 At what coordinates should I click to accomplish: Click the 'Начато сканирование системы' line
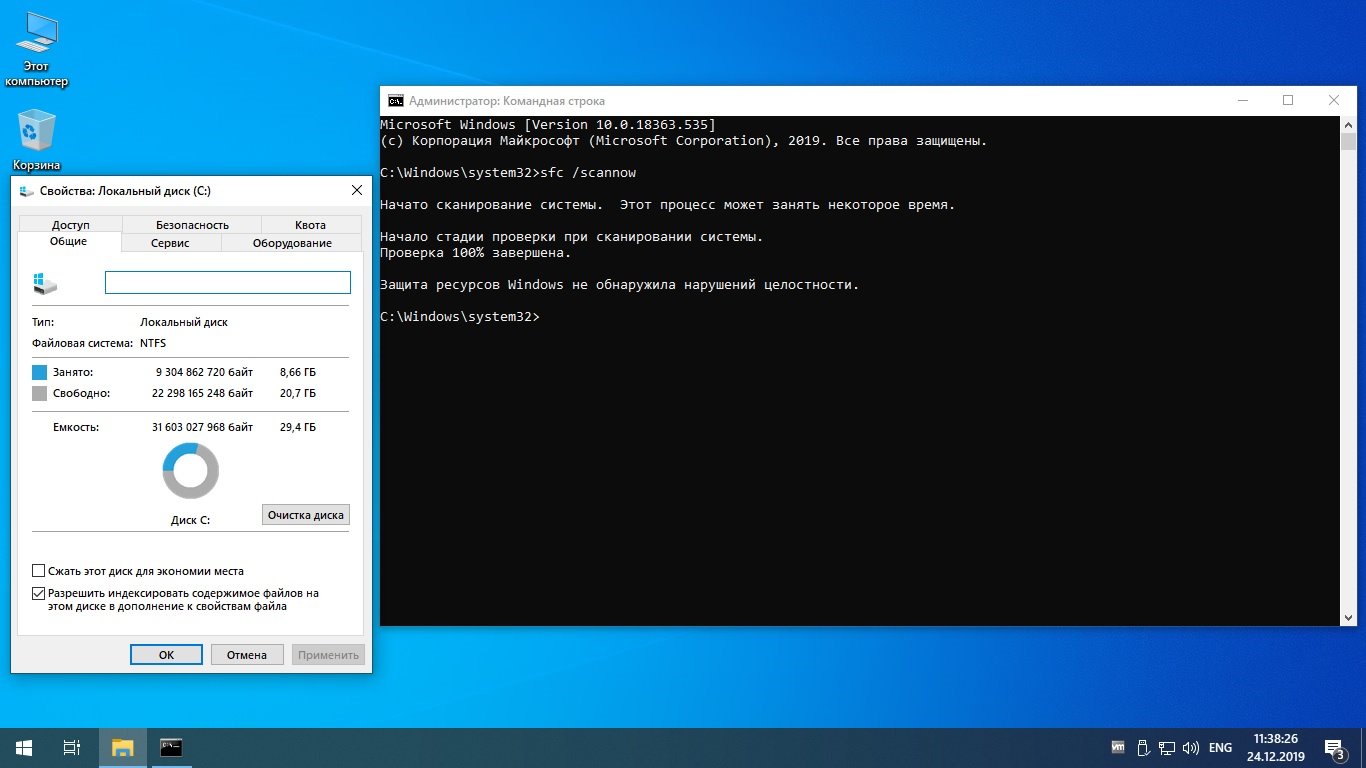[x=668, y=205]
